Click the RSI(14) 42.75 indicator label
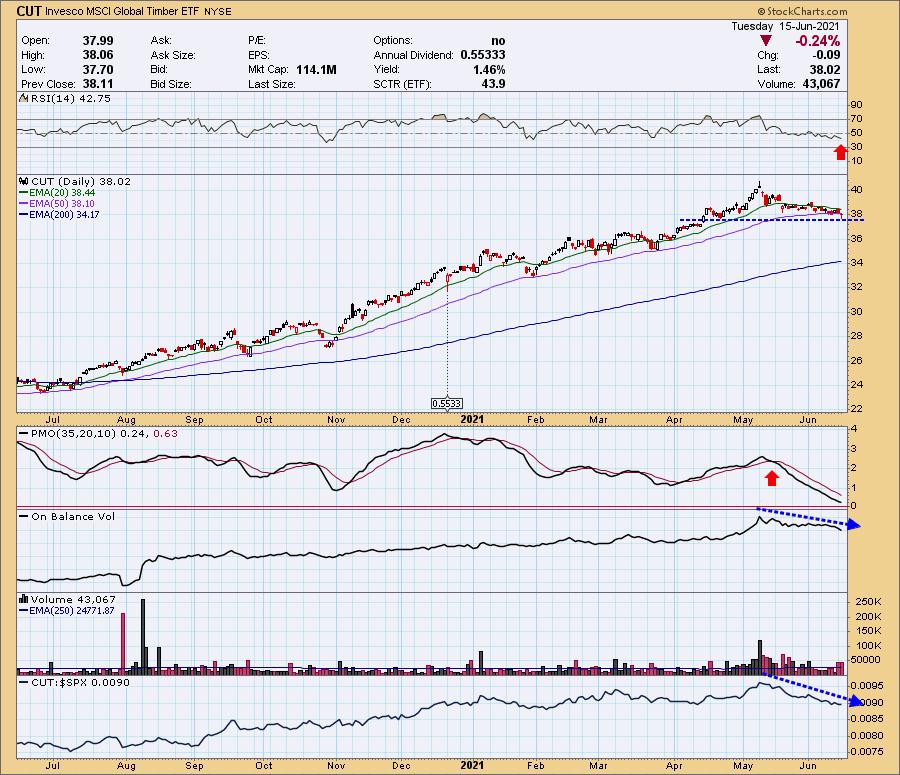Screen dimensions: 900x775 (x=70, y=99)
